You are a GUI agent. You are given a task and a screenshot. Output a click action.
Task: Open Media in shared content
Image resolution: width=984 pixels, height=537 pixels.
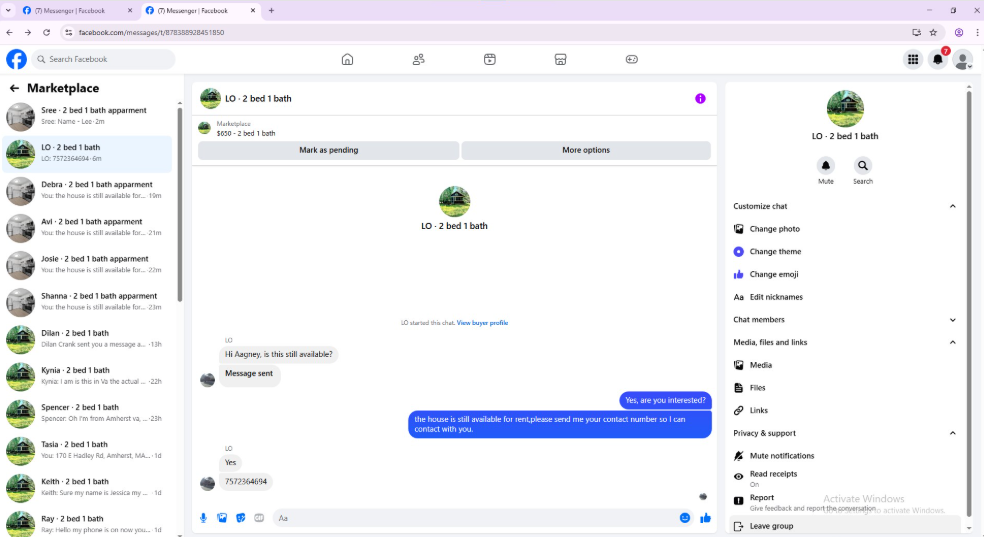tap(845, 365)
